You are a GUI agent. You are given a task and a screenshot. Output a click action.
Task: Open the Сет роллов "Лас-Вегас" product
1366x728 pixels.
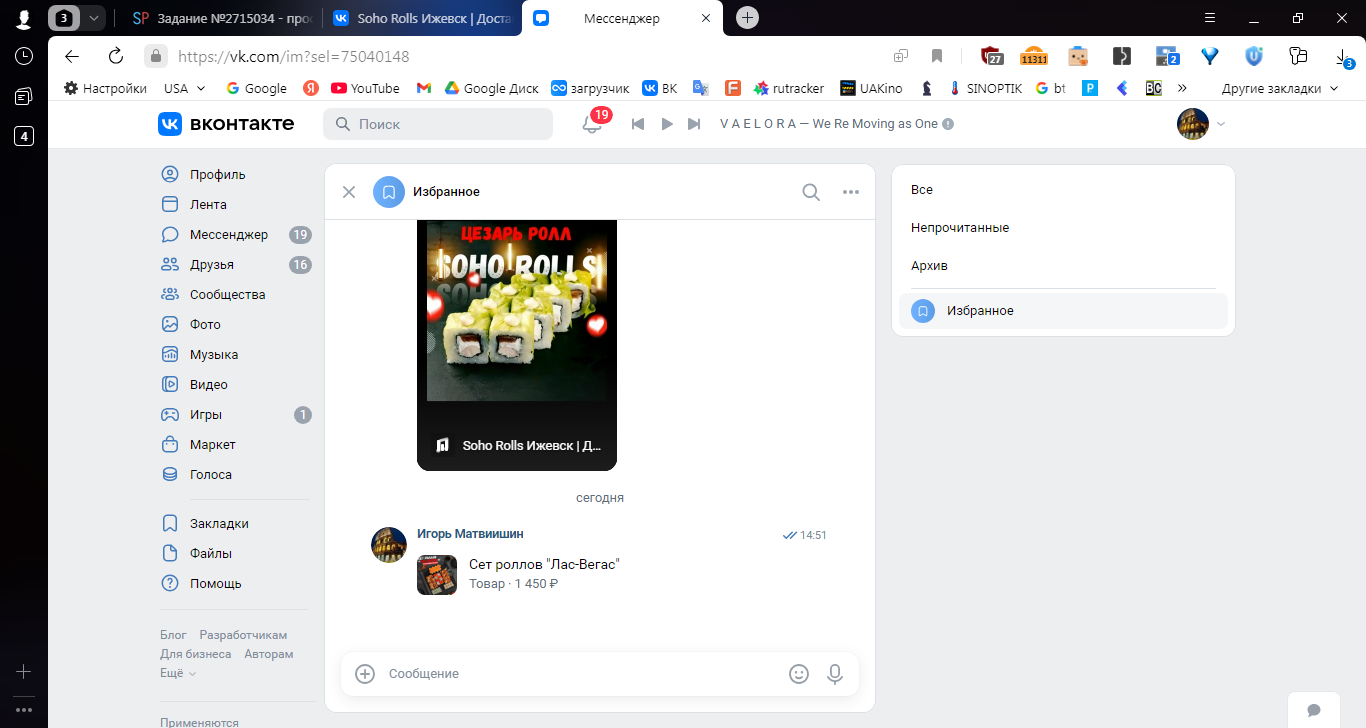(544, 565)
